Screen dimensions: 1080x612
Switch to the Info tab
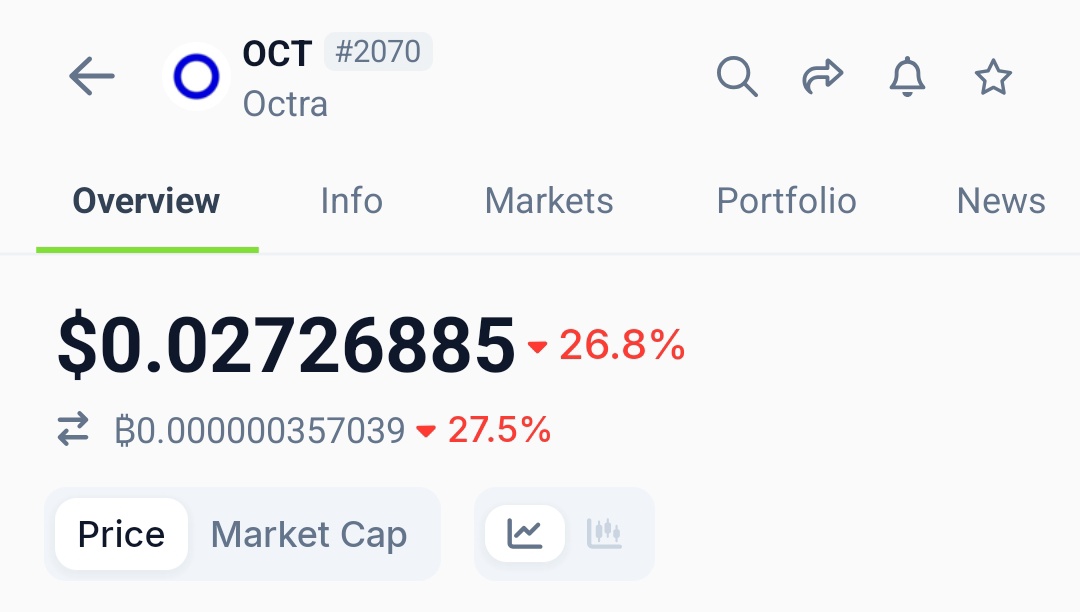click(351, 201)
